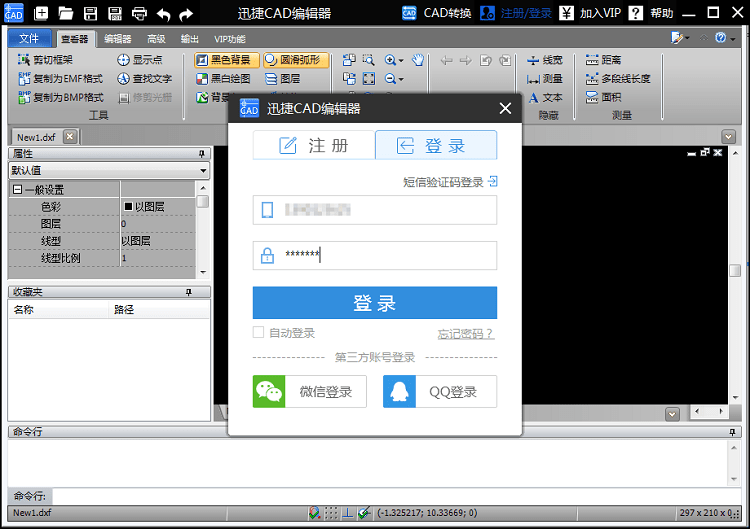Screen dimensions: 750x529
Task: Click 短信验证码登录 link
Action: tap(450, 182)
